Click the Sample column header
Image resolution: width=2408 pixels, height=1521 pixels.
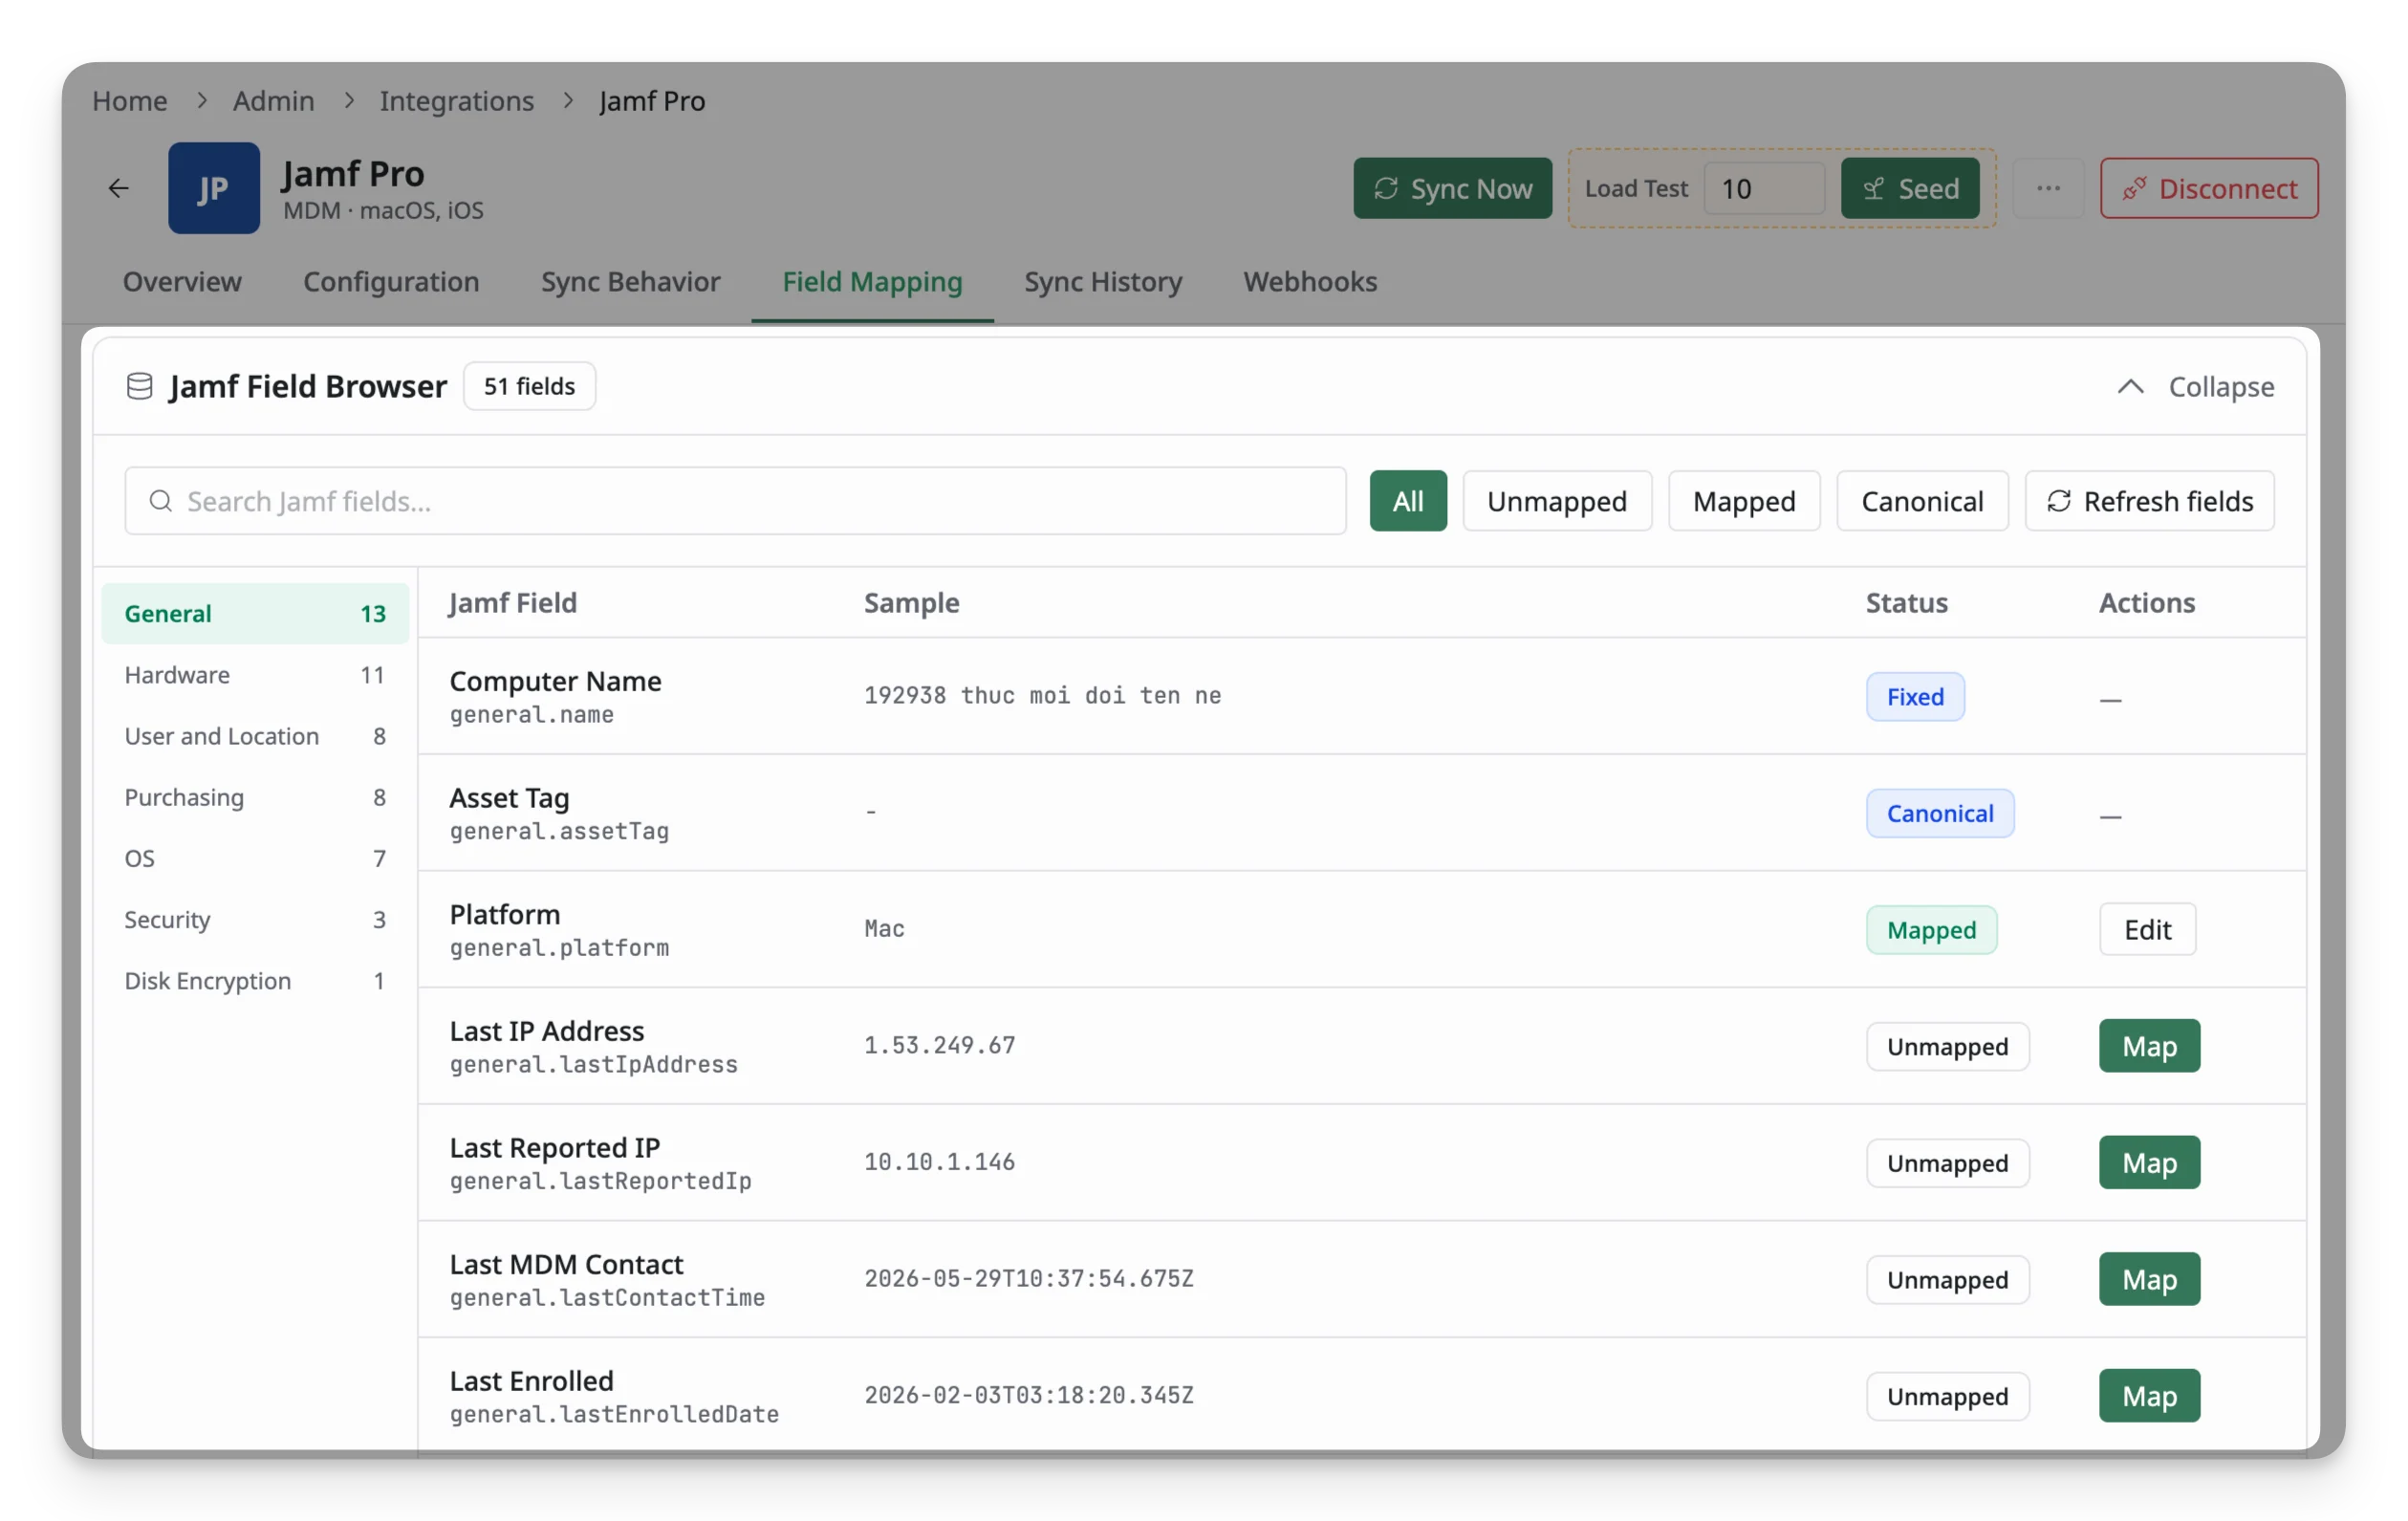click(x=911, y=603)
